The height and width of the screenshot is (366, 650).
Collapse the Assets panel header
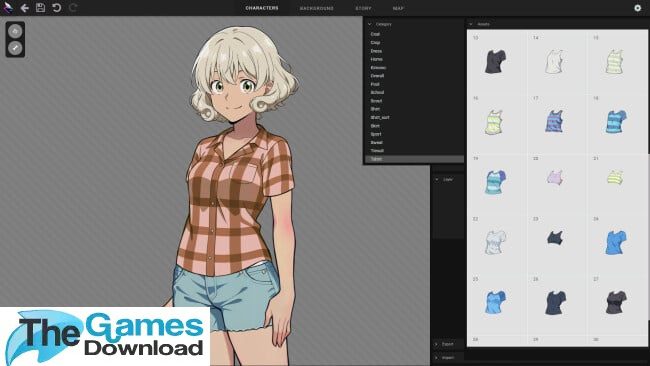[480, 24]
